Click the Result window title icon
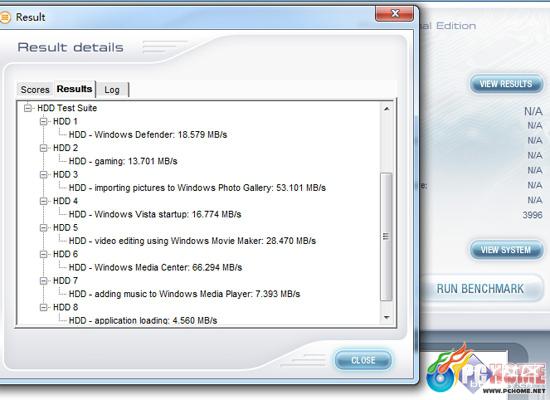The width and height of the screenshot is (550, 400). (5, 17)
